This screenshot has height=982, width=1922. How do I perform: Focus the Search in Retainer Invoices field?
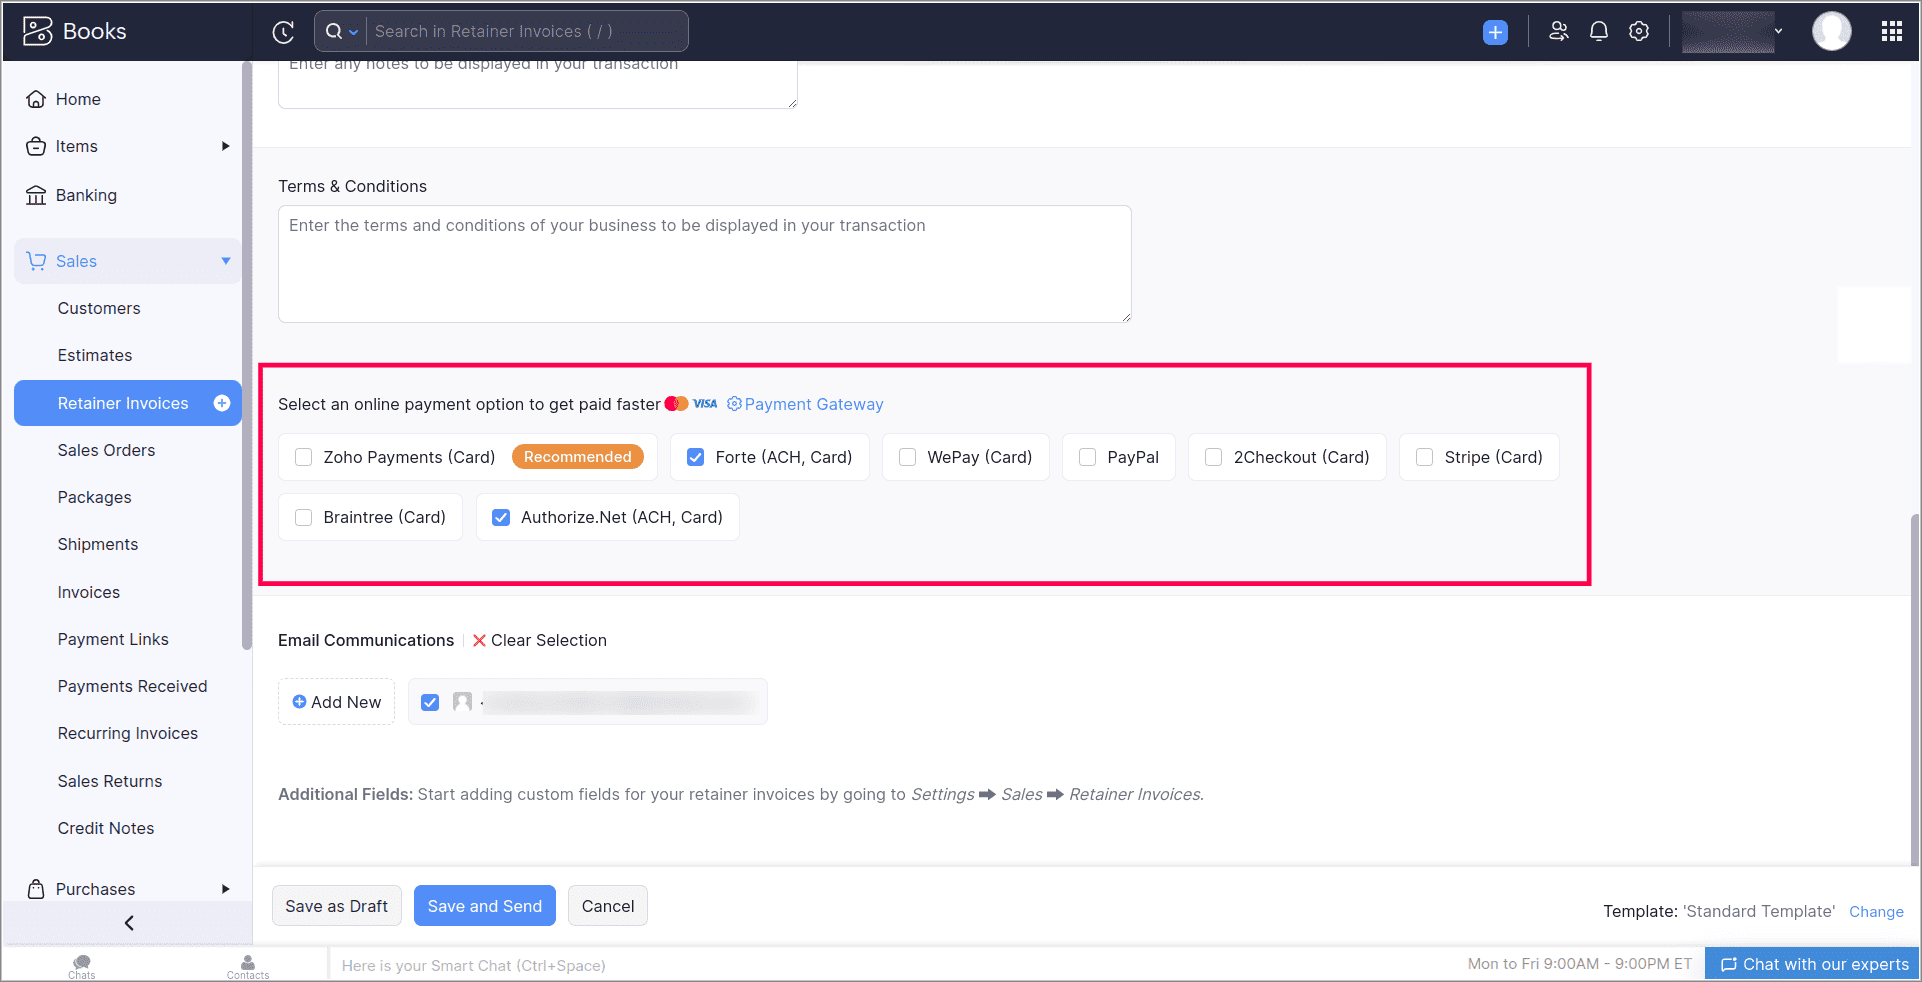click(x=527, y=31)
